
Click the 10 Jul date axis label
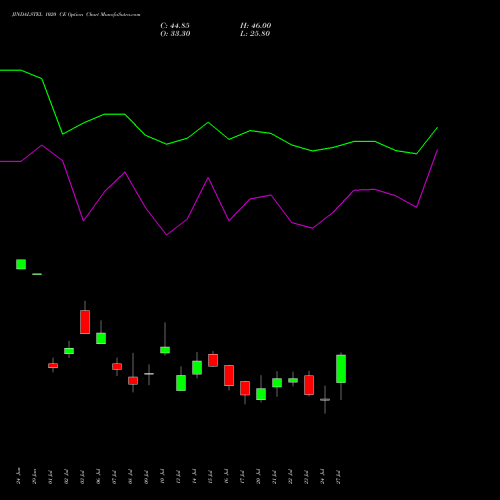coord(163,477)
